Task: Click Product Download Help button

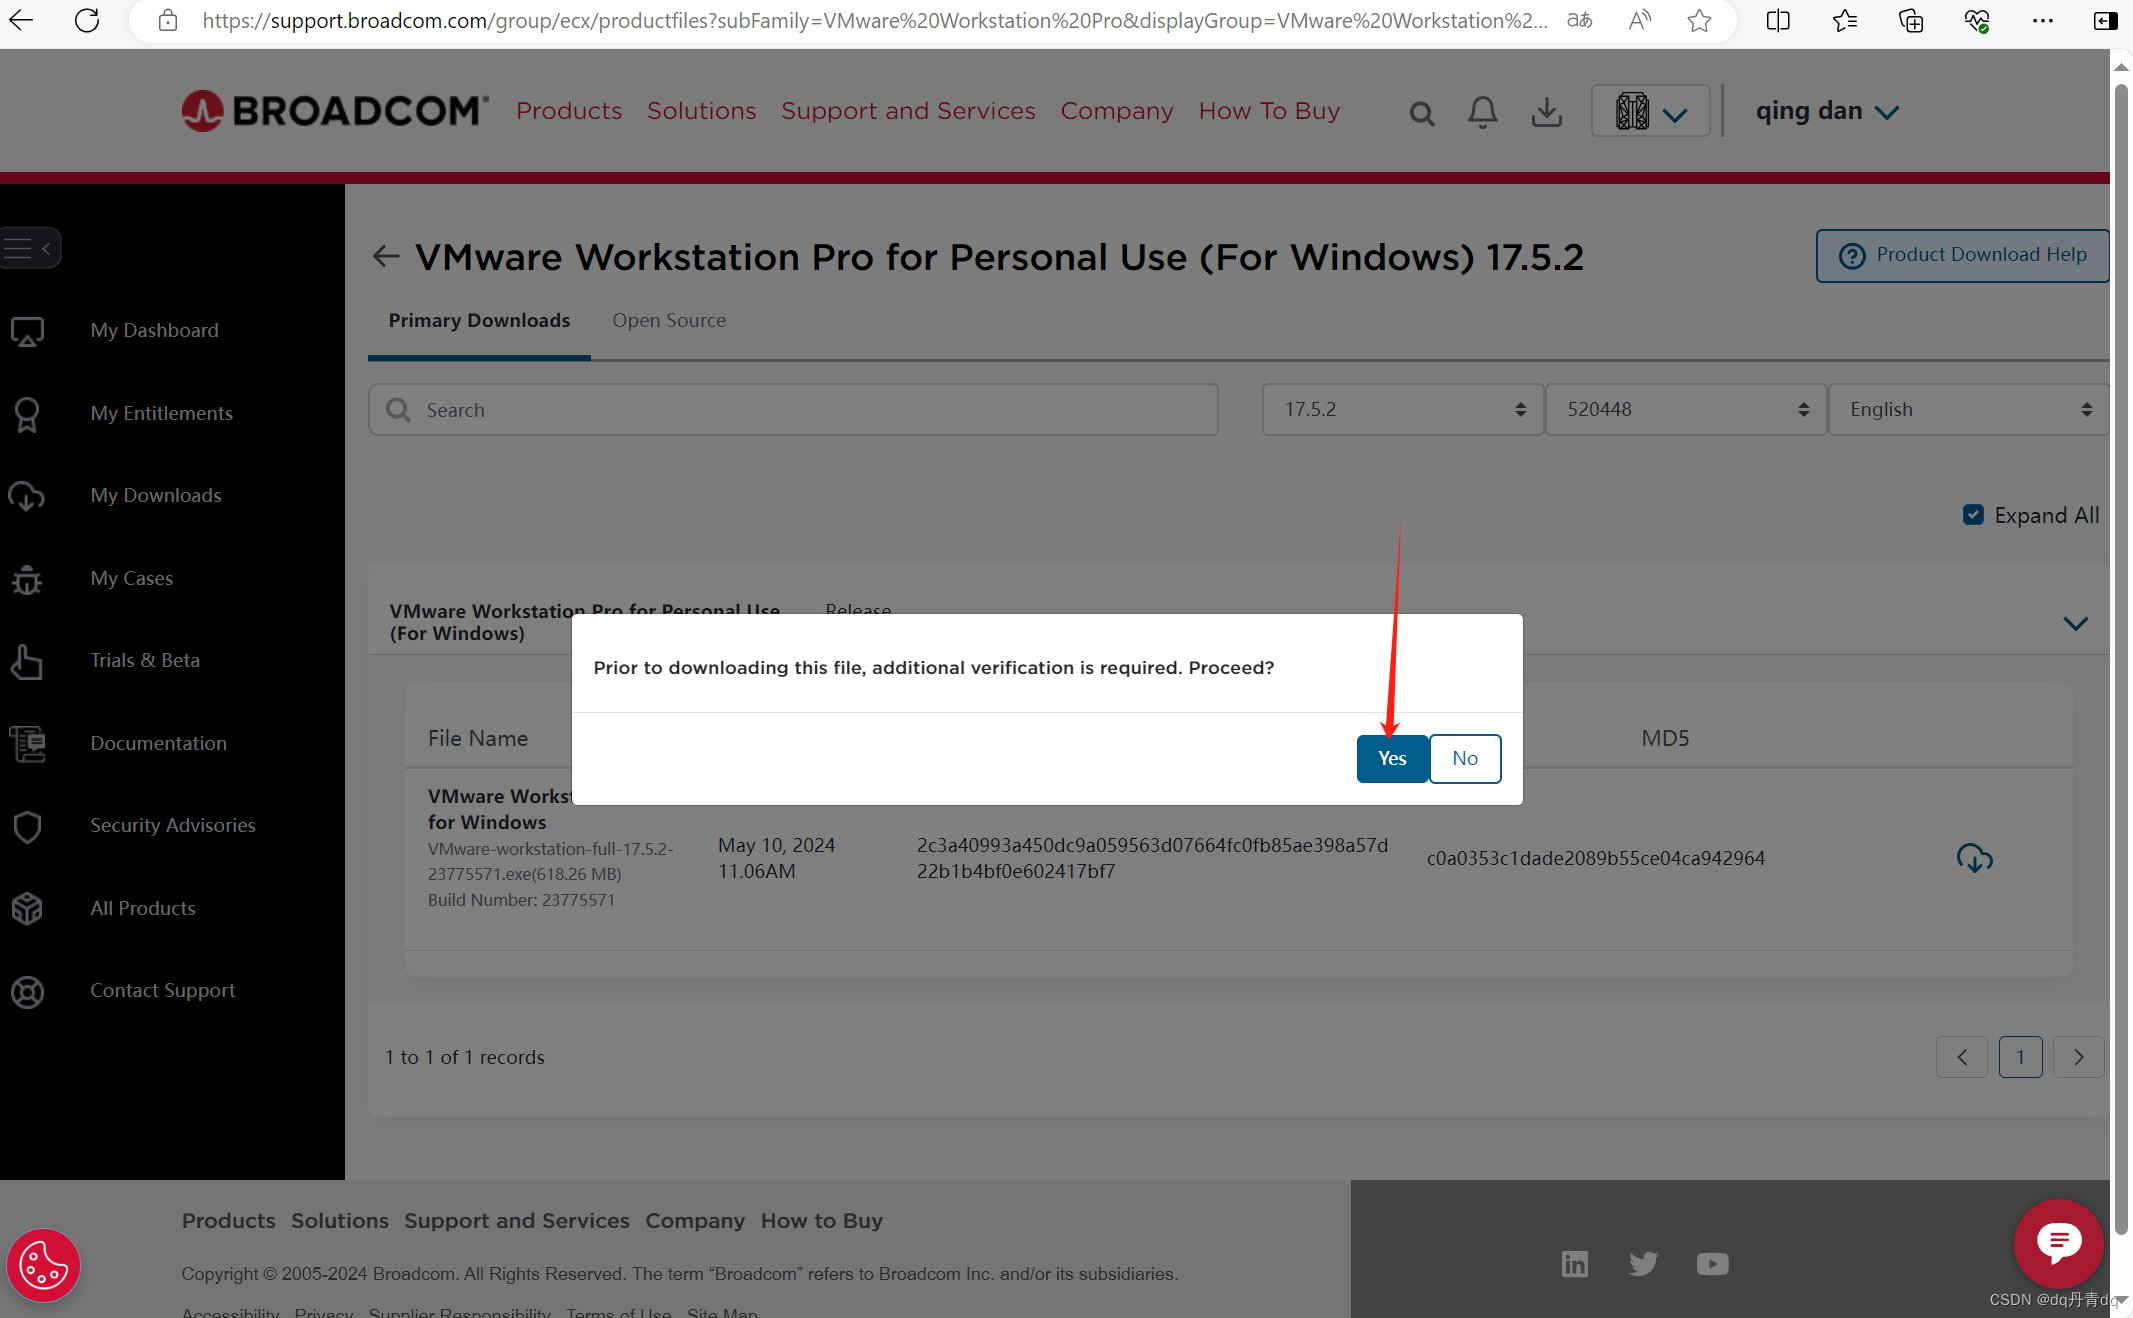Action: 1962,255
